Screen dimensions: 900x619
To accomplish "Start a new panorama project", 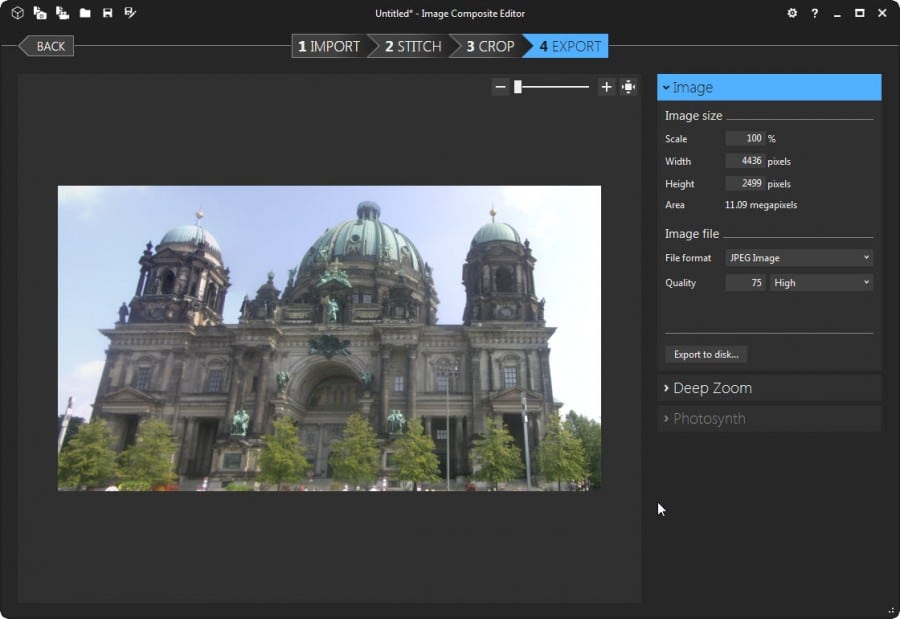I will 17,13.
